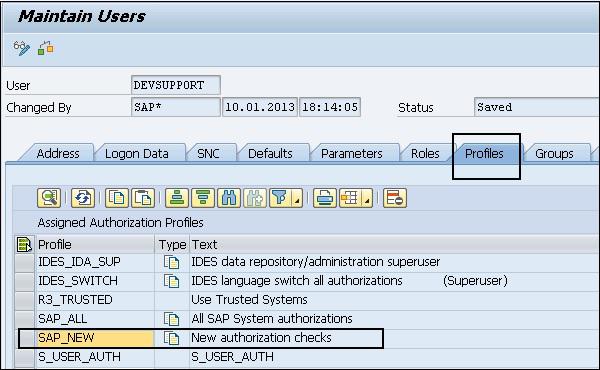Click the SAP_ALL profile cell
The width and height of the screenshot is (600, 370).
(95, 319)
